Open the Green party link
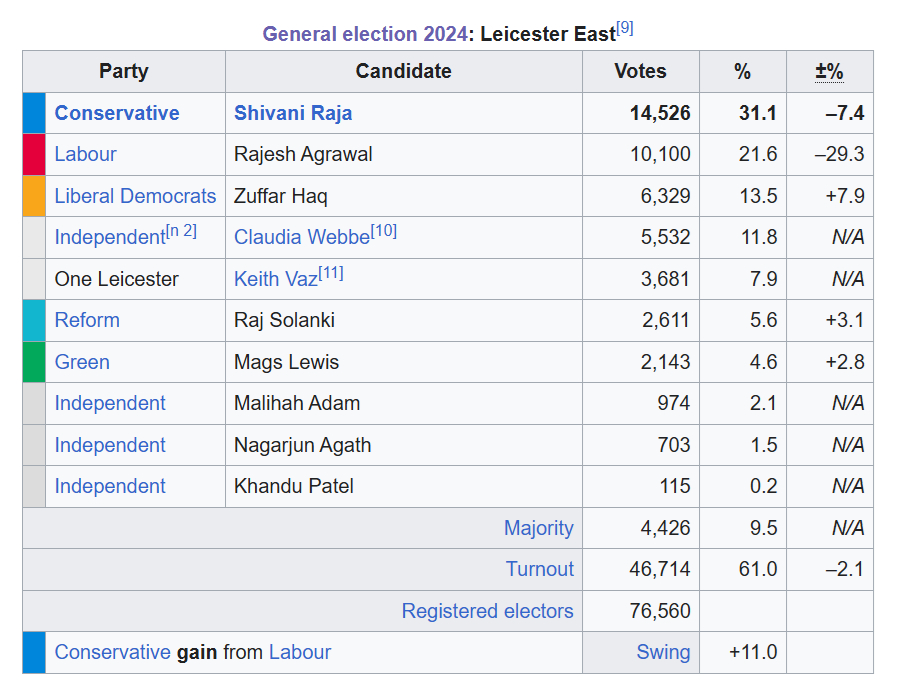 tap(82, 362)
